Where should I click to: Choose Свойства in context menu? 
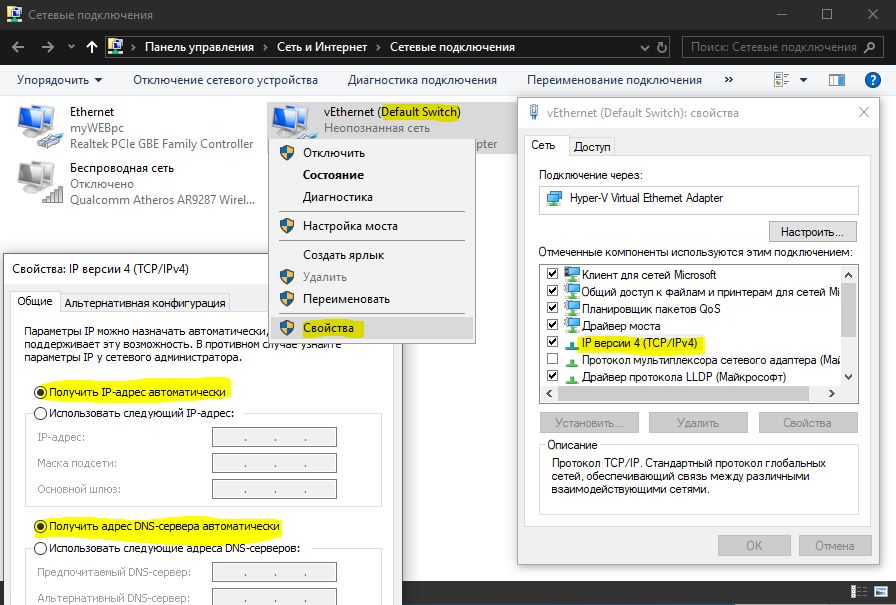pos(371,328)
